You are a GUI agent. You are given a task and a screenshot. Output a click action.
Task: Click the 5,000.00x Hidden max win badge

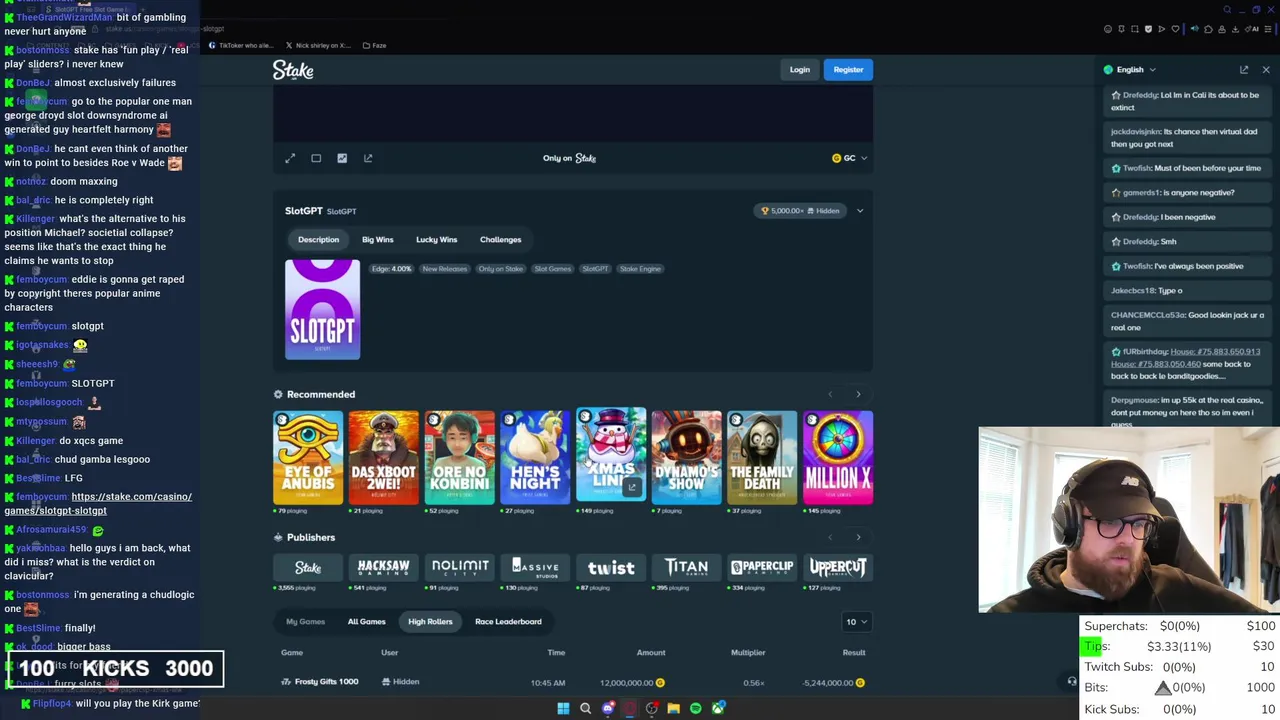pyautogui.click(x=800, y=211)
